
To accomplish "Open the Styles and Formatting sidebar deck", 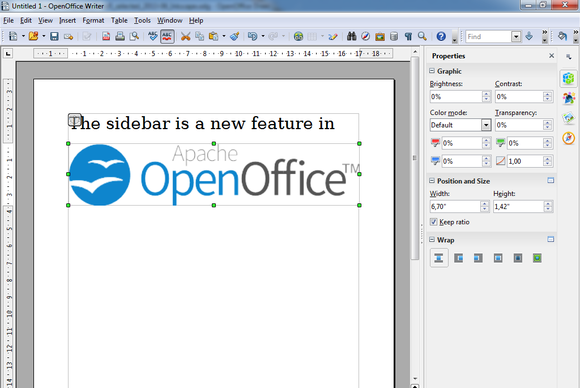I will tap(569, 98).
